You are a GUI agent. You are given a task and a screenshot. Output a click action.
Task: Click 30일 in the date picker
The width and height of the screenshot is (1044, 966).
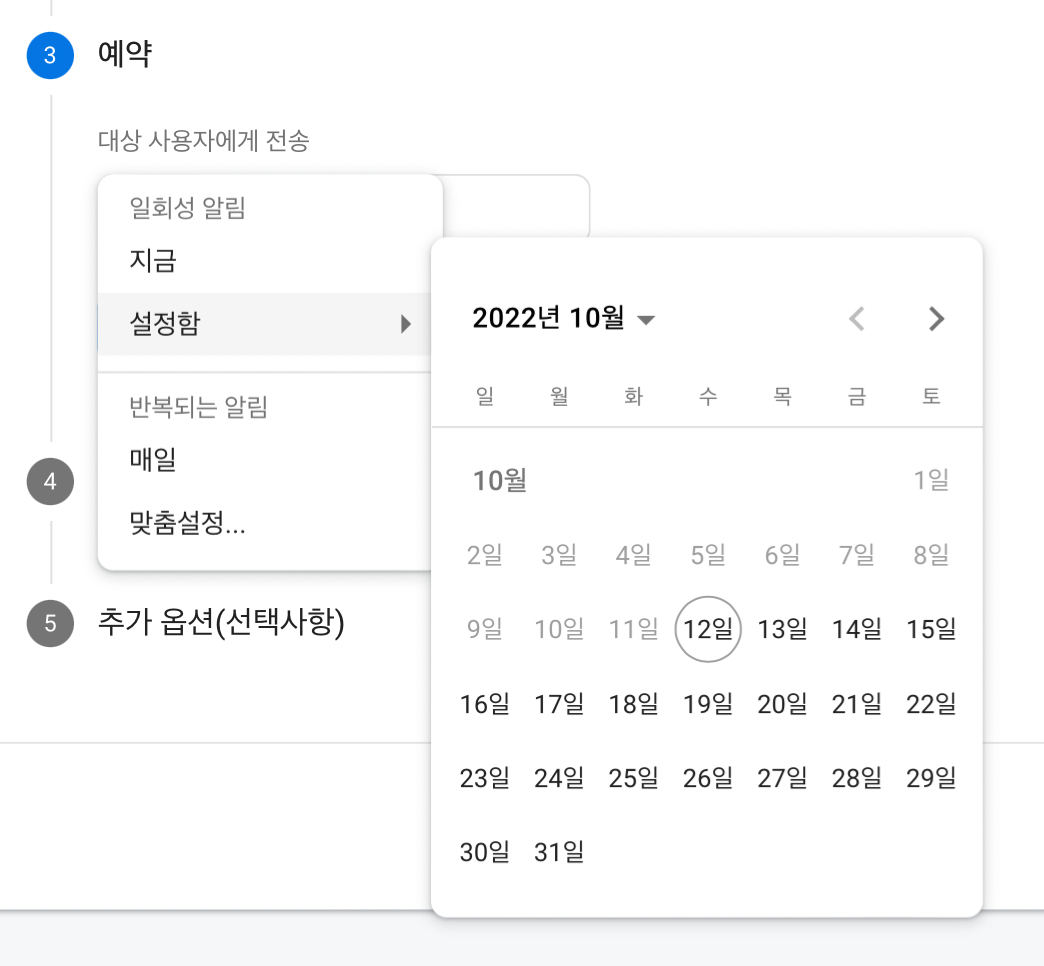485,852
